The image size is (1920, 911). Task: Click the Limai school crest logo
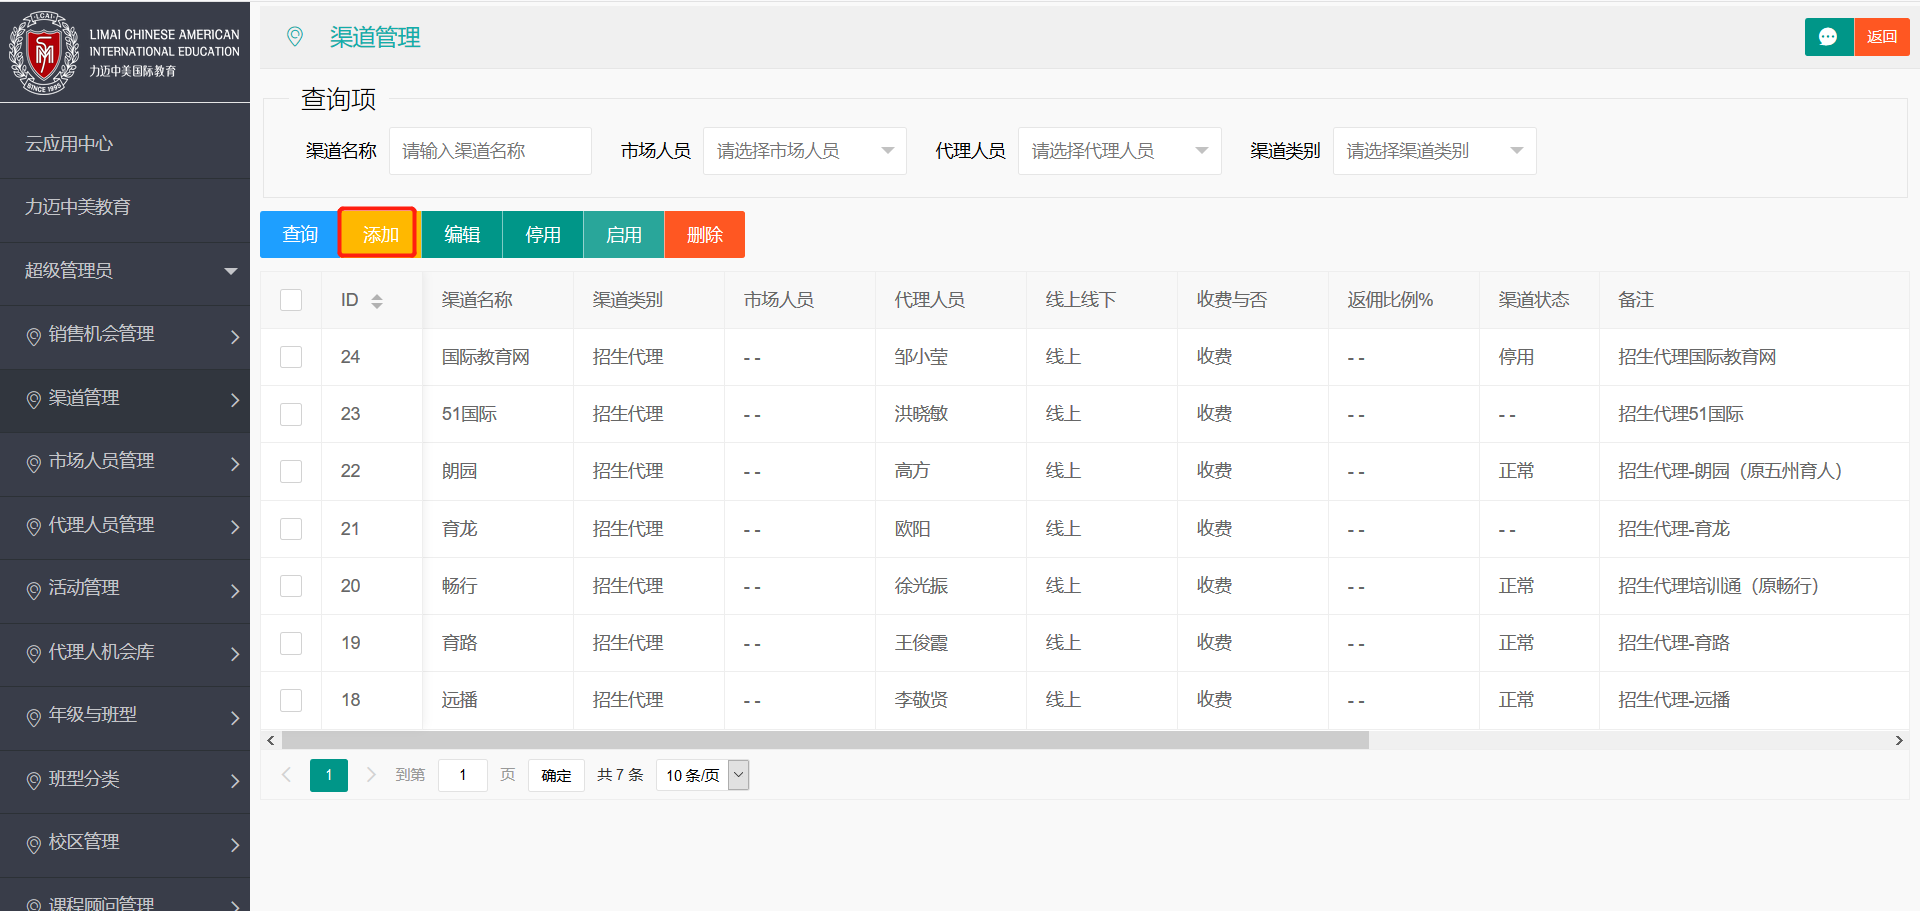43,52
